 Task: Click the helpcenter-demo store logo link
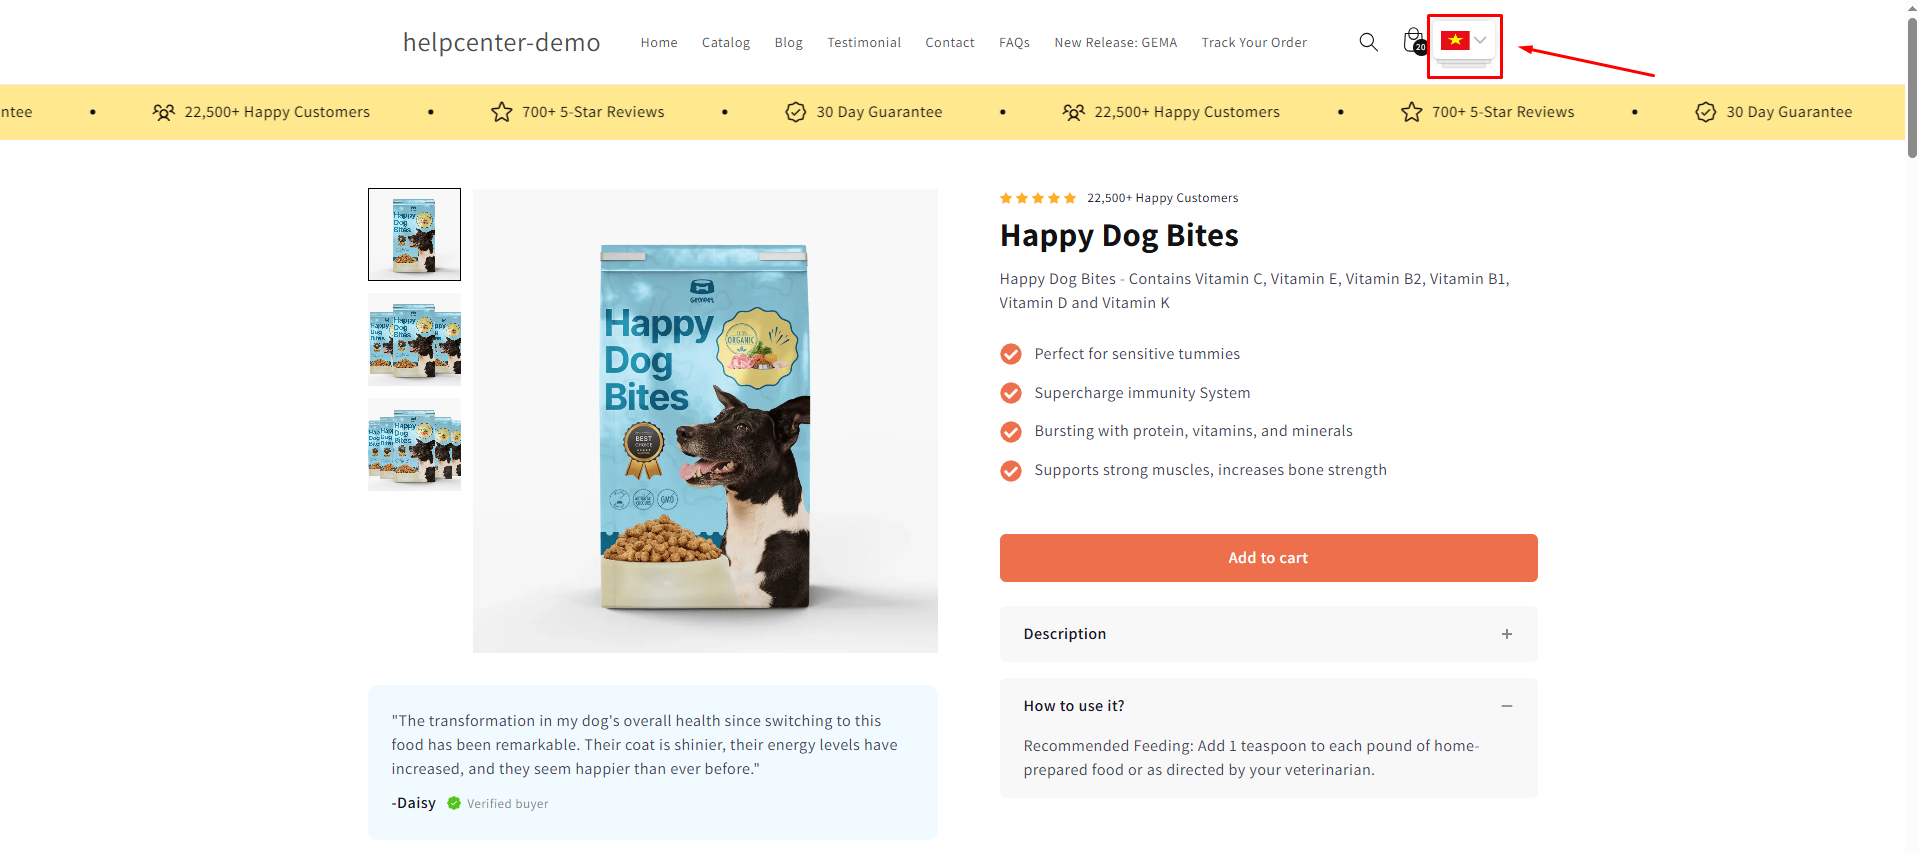[501, 42]
